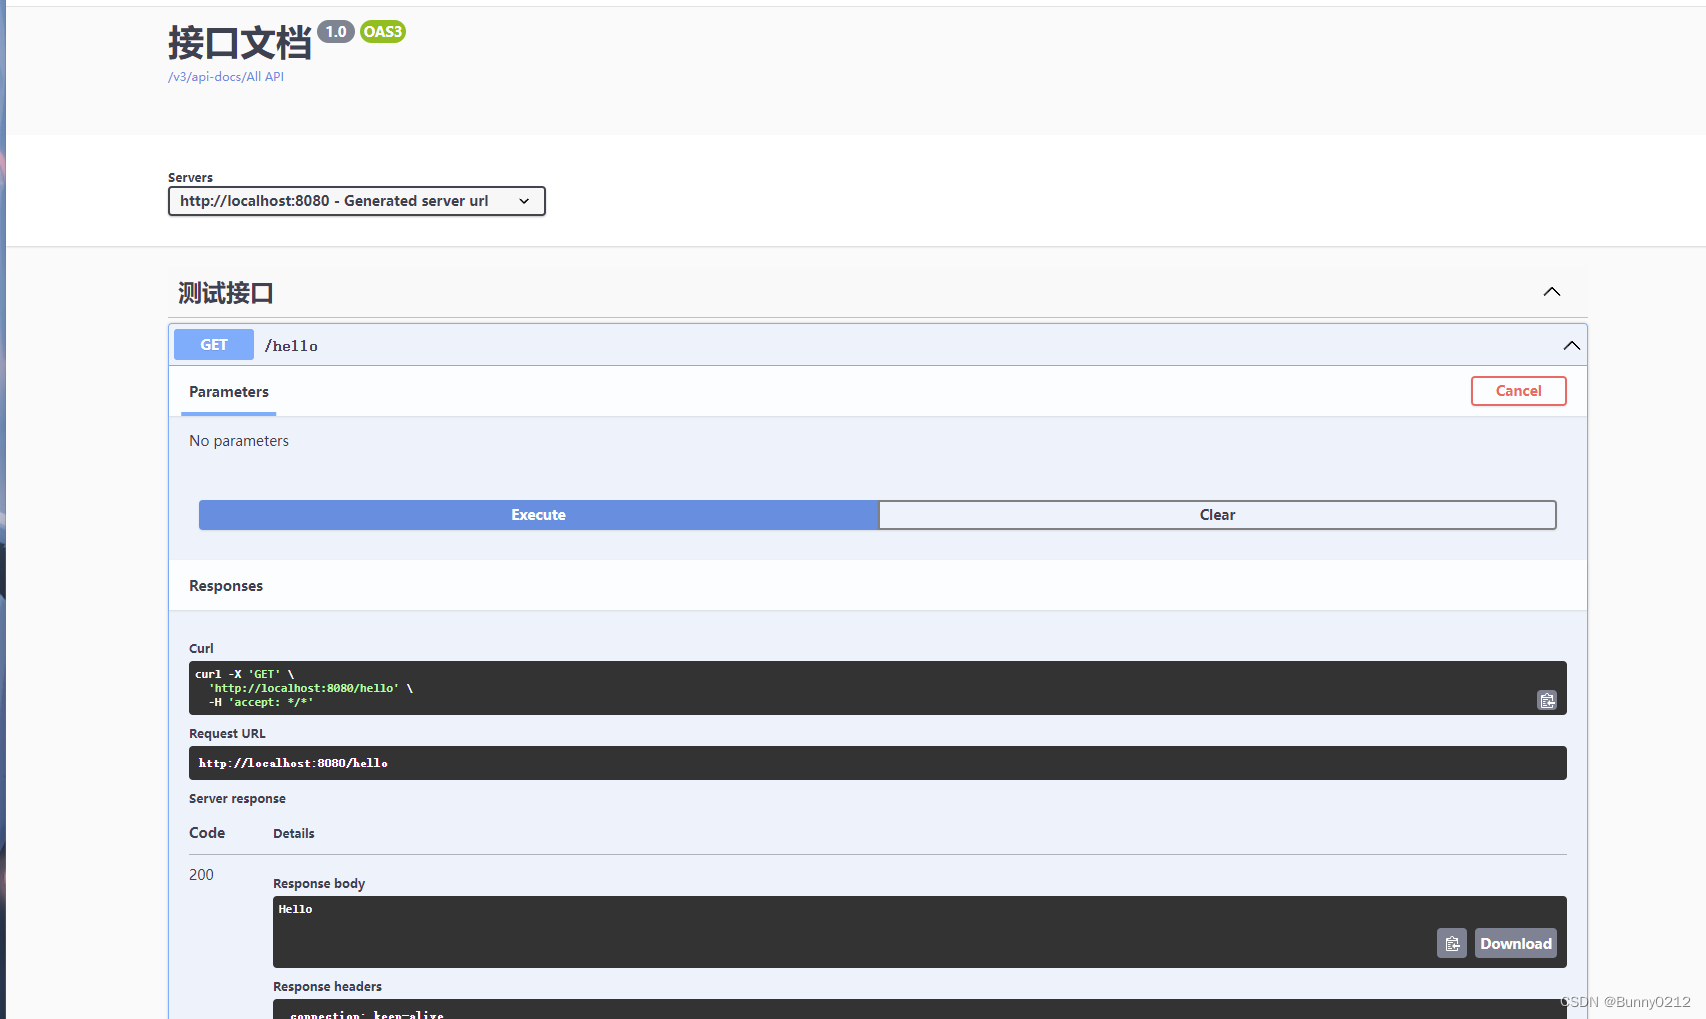
Task: Click the No parameters text
Action: 239,441
